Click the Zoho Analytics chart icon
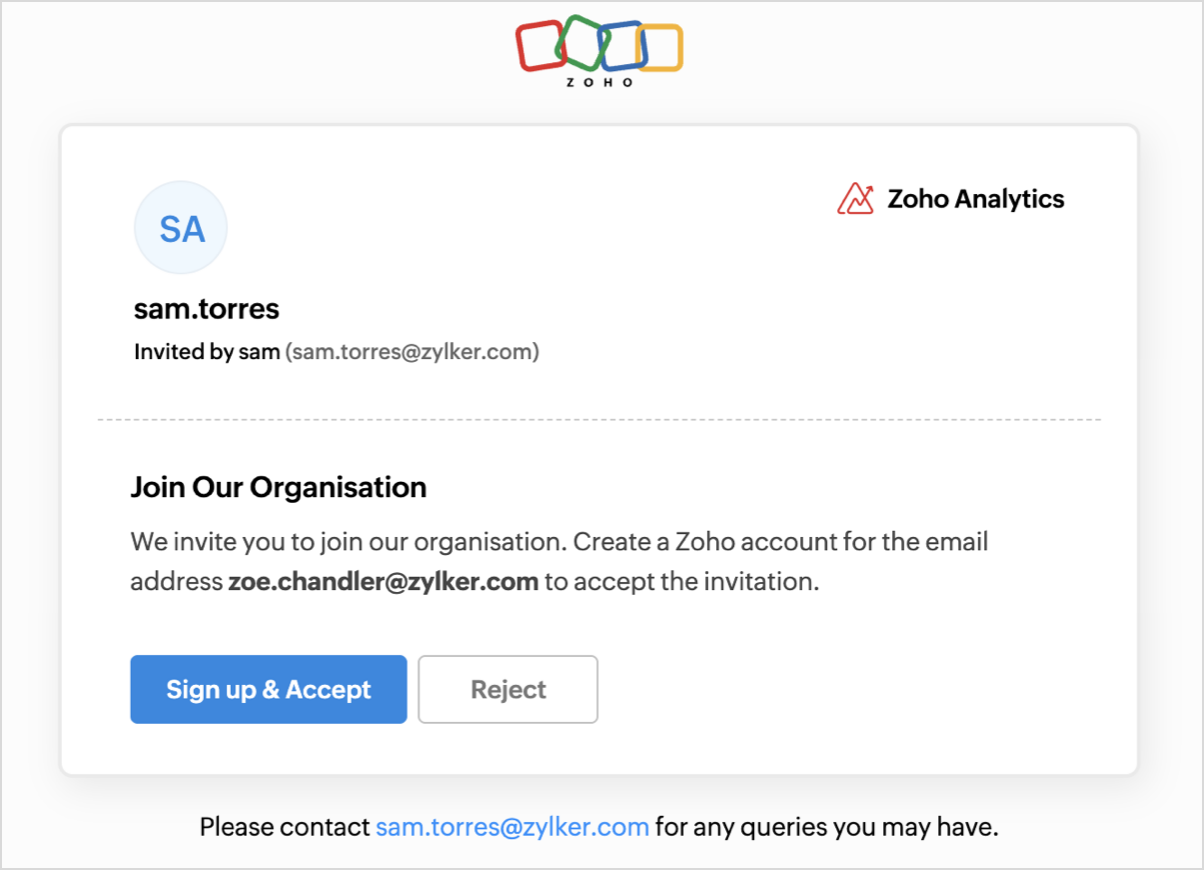The height and width of the screenshot is (870, 1204). (x=855, y=199)
